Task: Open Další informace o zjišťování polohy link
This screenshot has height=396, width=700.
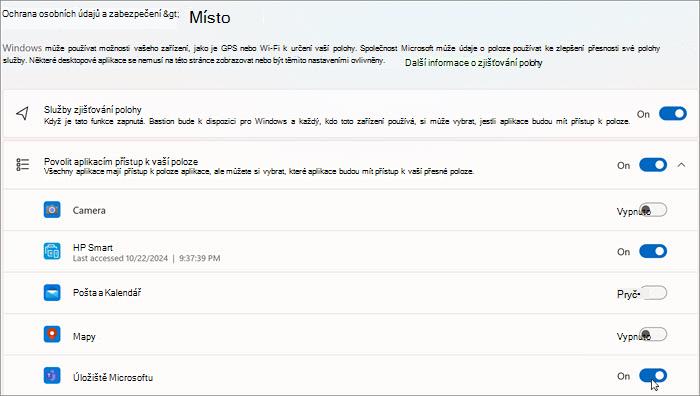Action: click(x=473, y=63)
